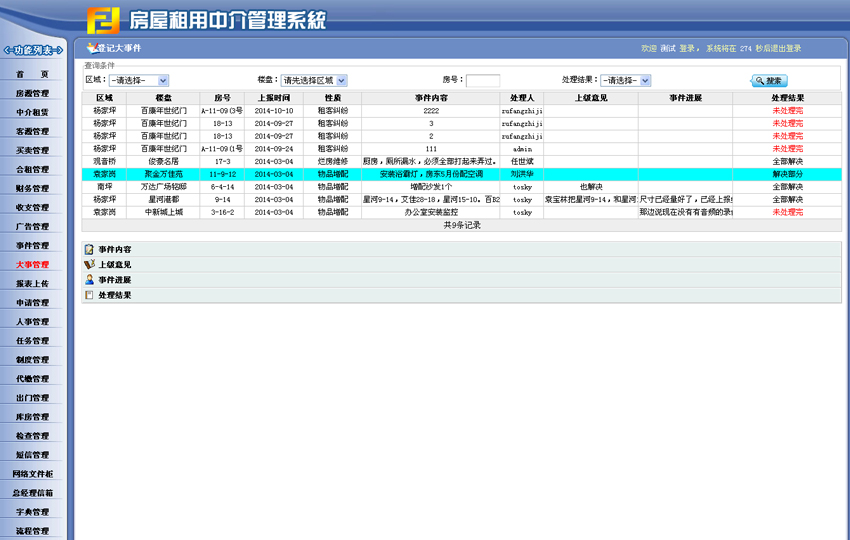Click the 登录 link in the header
Viewport: 850px width, 540px height.
click(688, 48)
